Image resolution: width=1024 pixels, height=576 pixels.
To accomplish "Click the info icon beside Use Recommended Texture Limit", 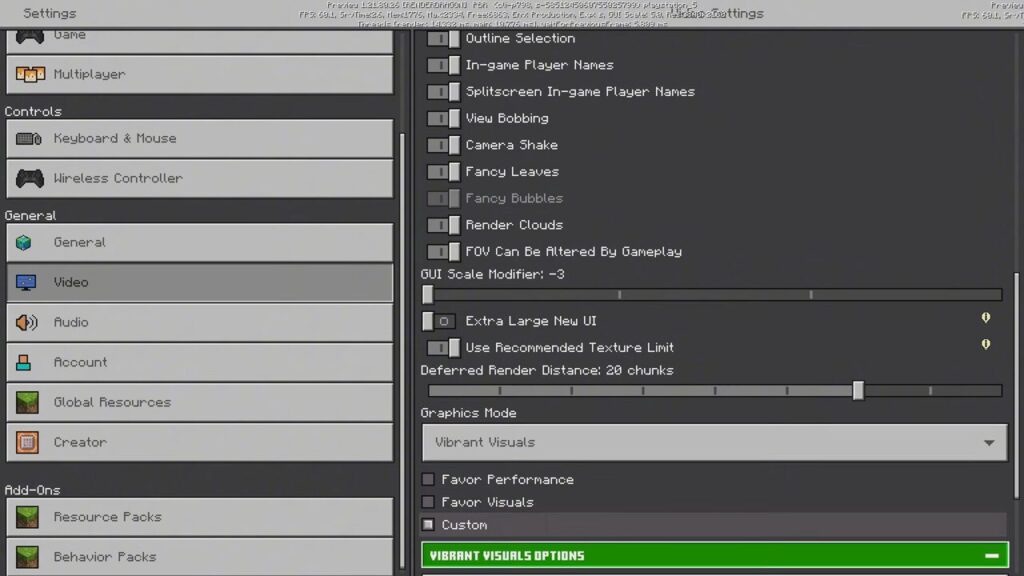I will click(985, 344).
